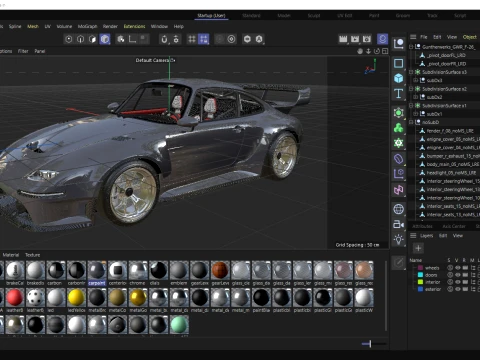Open the Window menu
This screenshot has height=360, width=480.
(159, 26)
